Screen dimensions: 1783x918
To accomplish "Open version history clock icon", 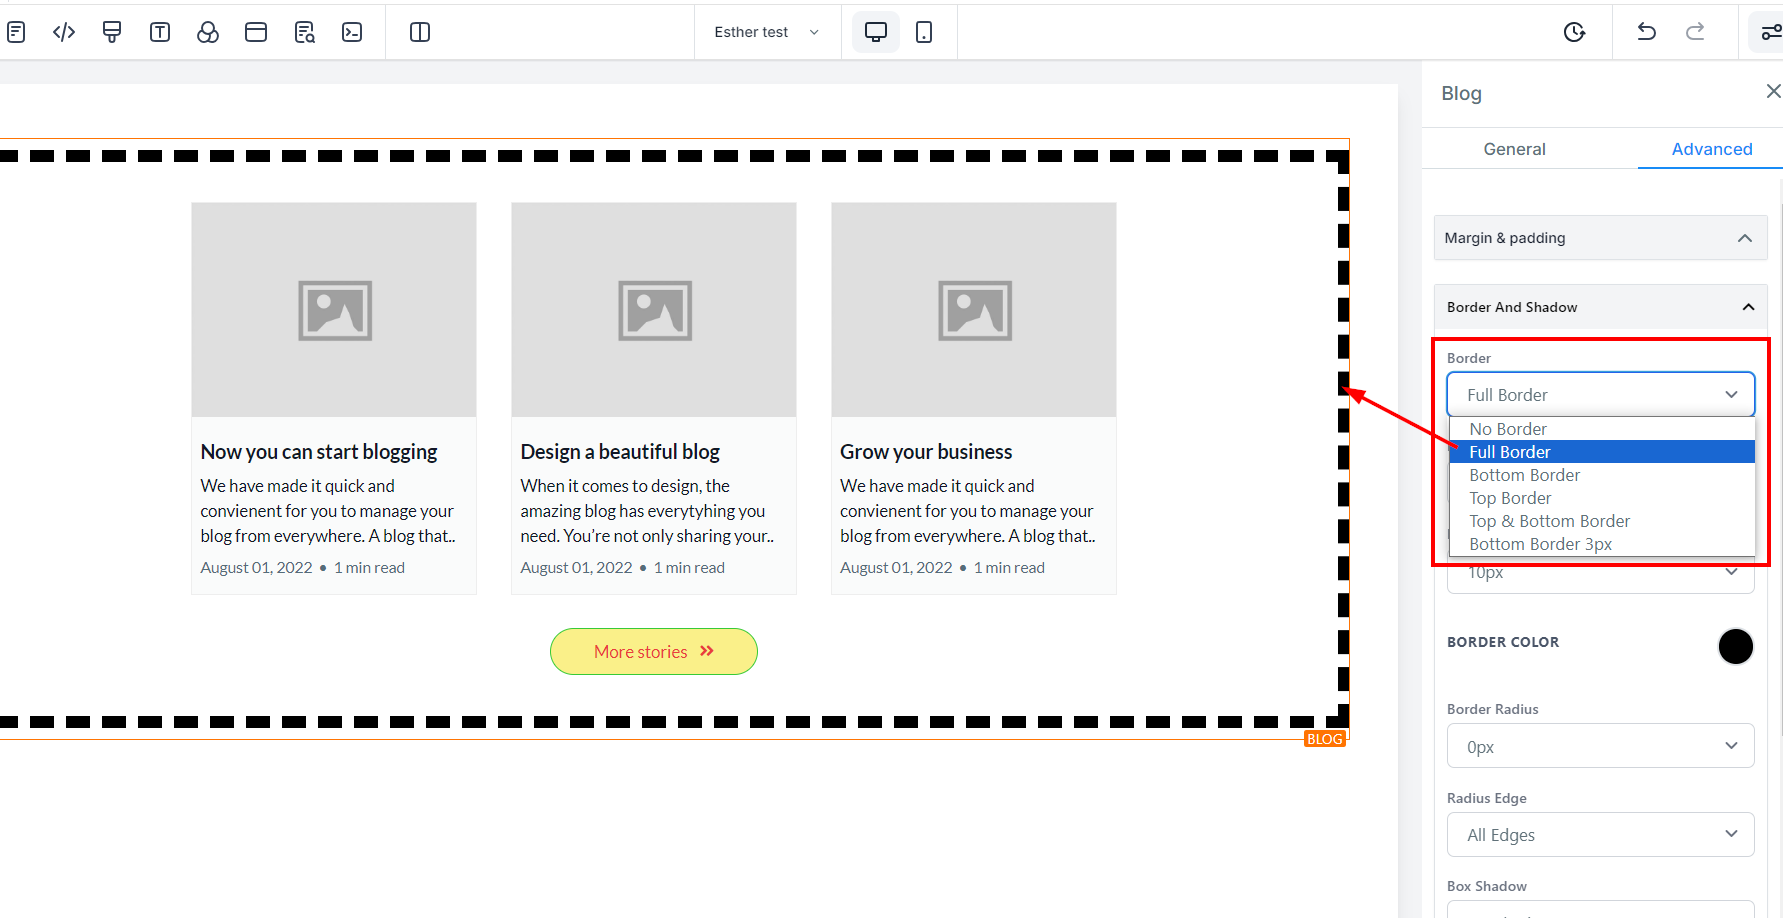I will (x=1574, y=32).
